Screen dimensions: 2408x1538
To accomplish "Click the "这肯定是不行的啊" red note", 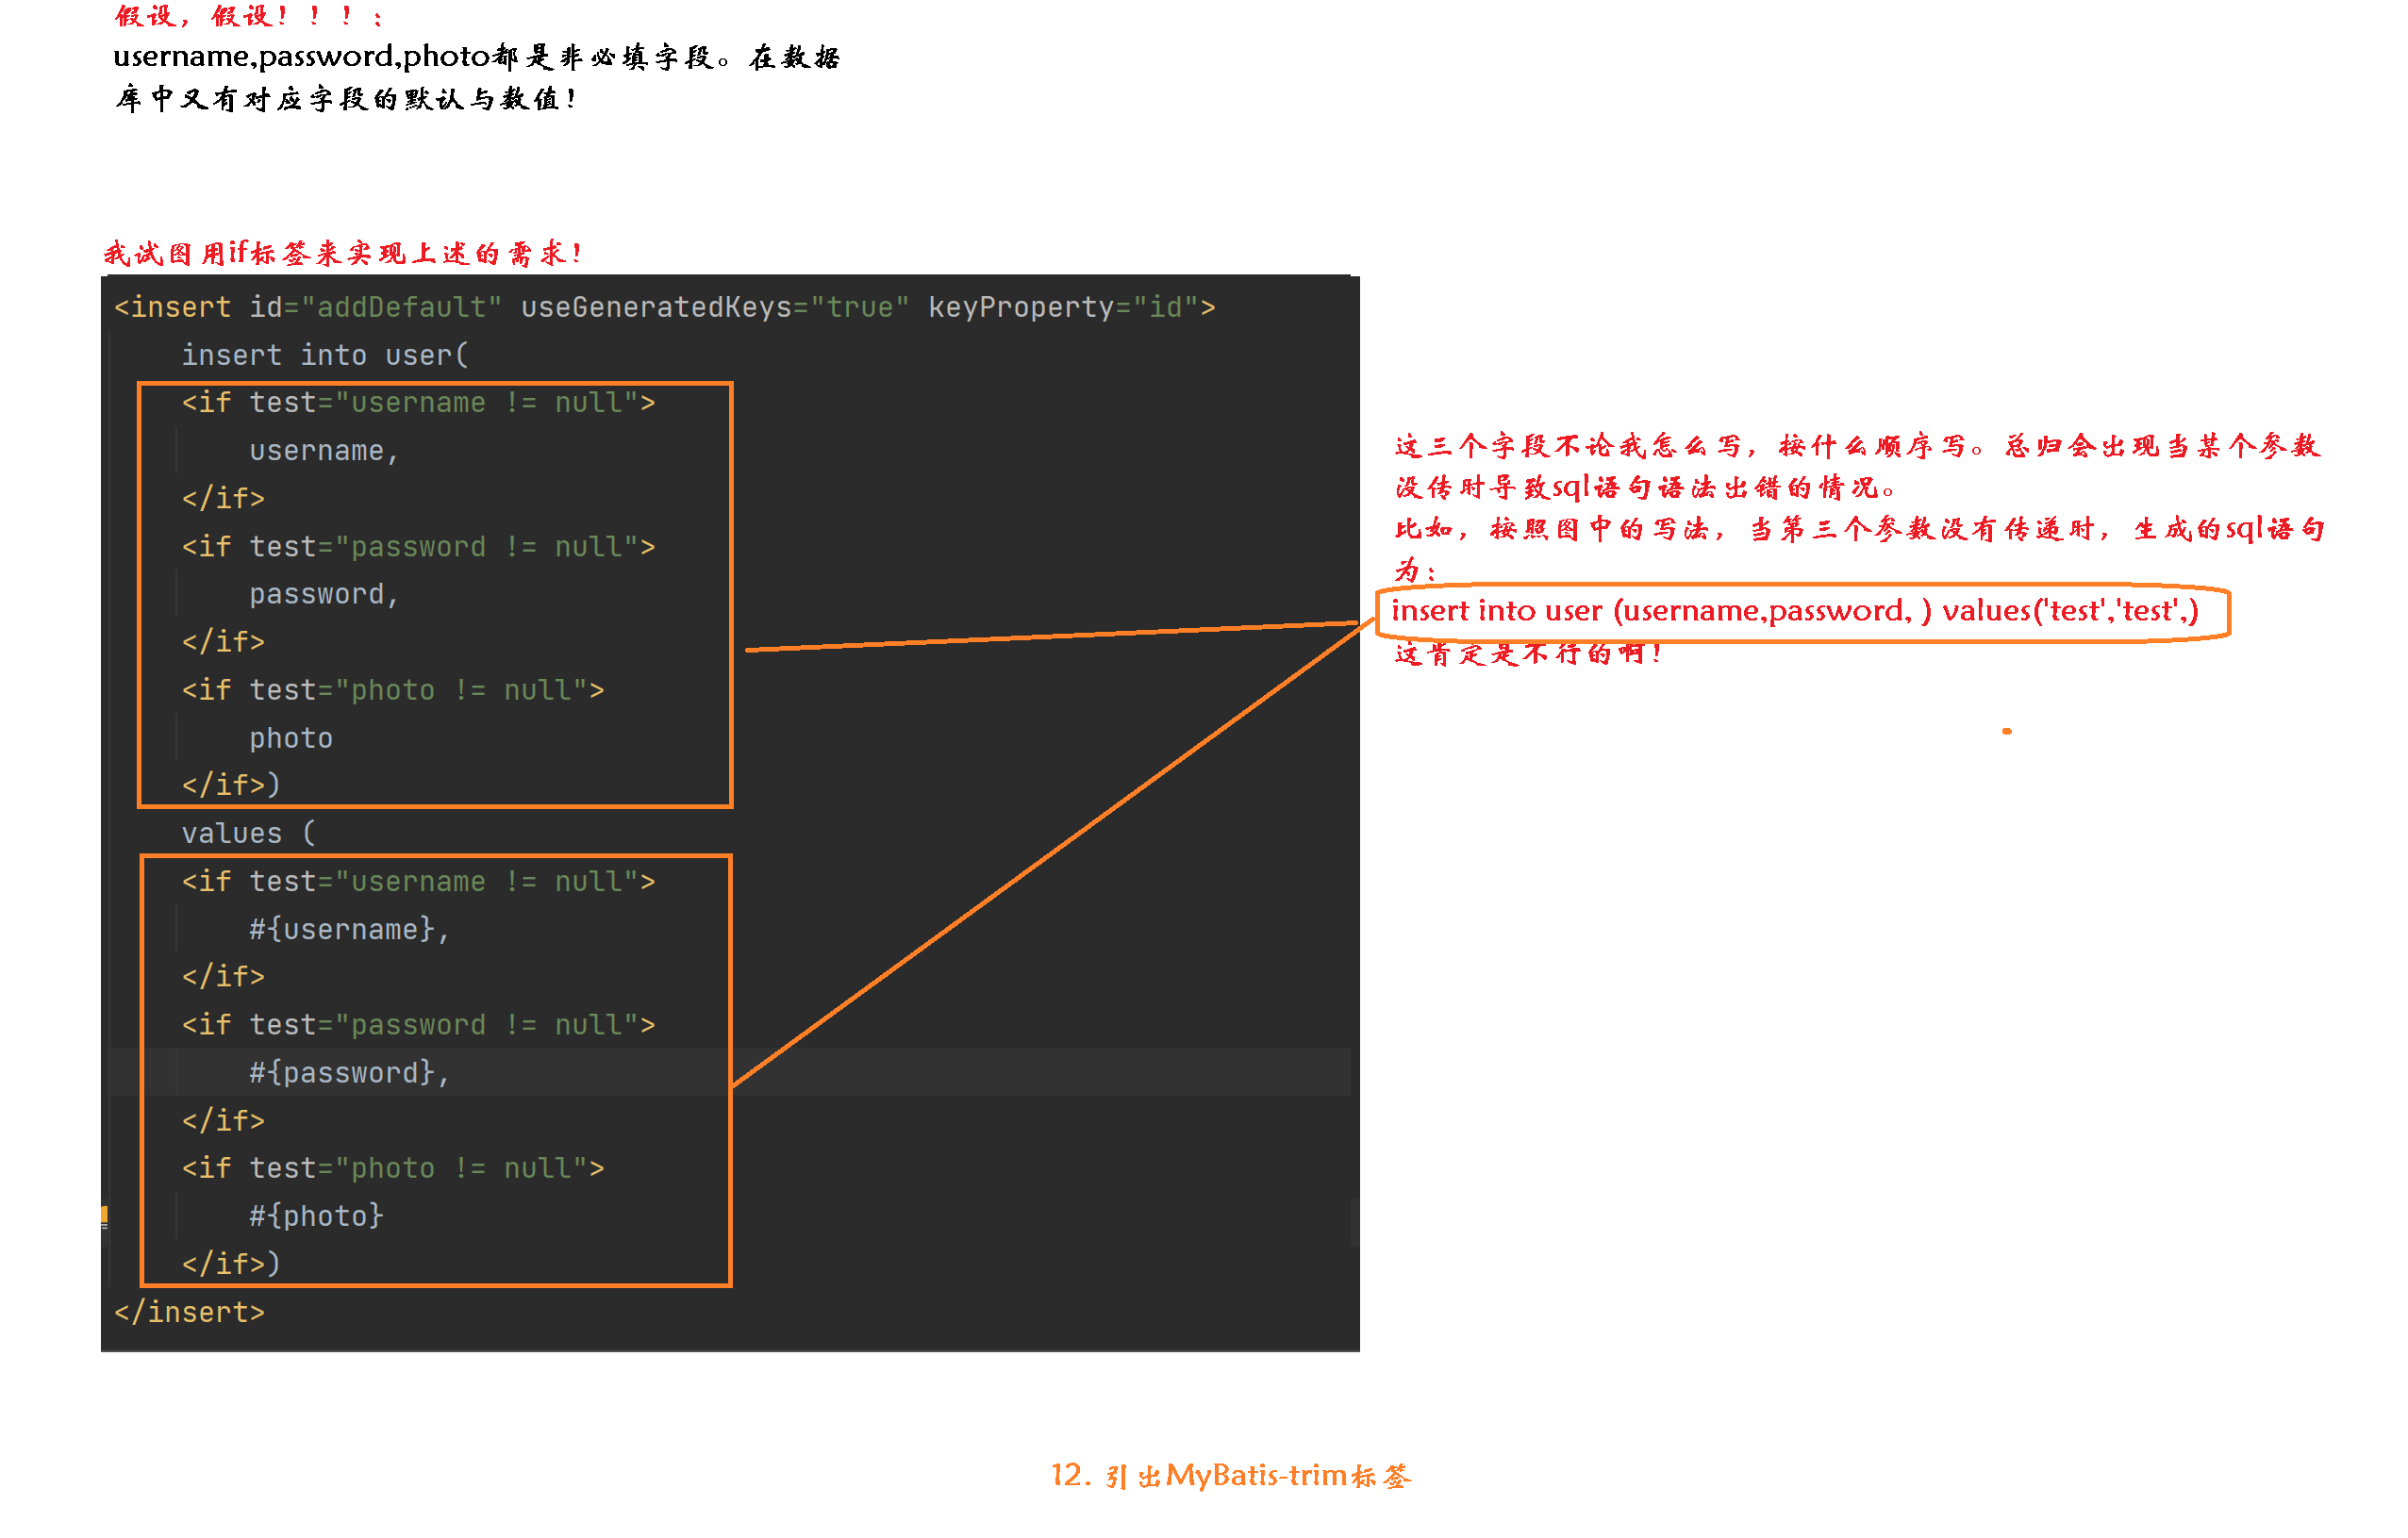I will [1527, 654].
